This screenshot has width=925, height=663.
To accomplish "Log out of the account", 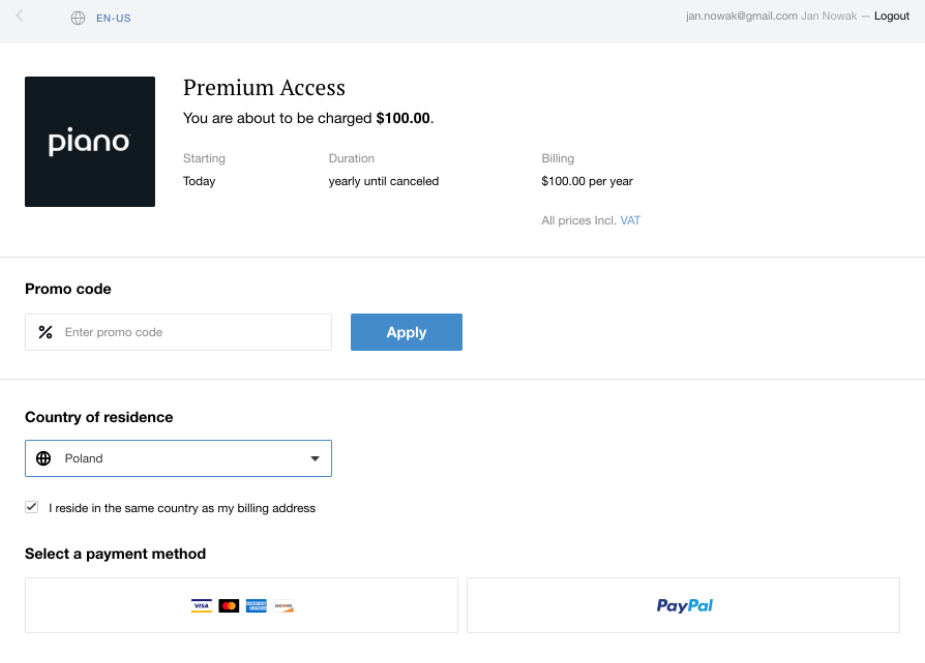I will [891, 16].
